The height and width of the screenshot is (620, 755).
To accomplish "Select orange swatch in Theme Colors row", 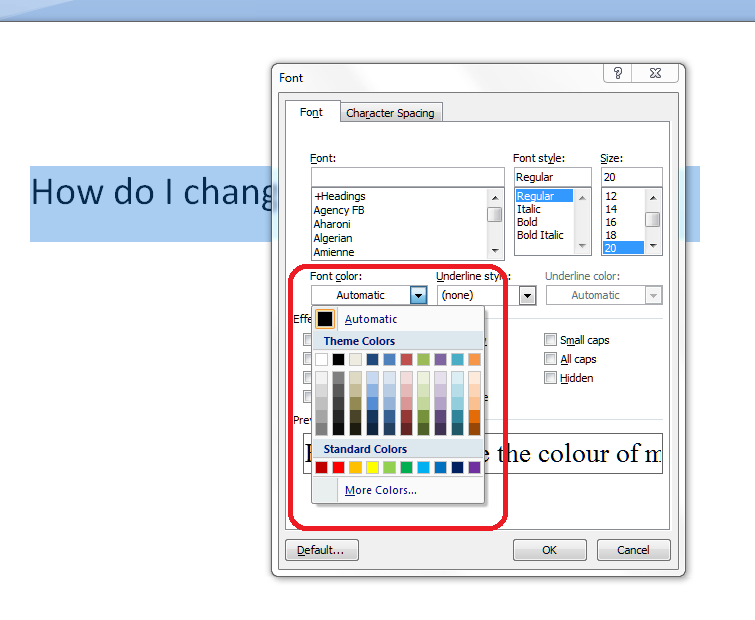I will pyautogui.click(x=474, y=359).
